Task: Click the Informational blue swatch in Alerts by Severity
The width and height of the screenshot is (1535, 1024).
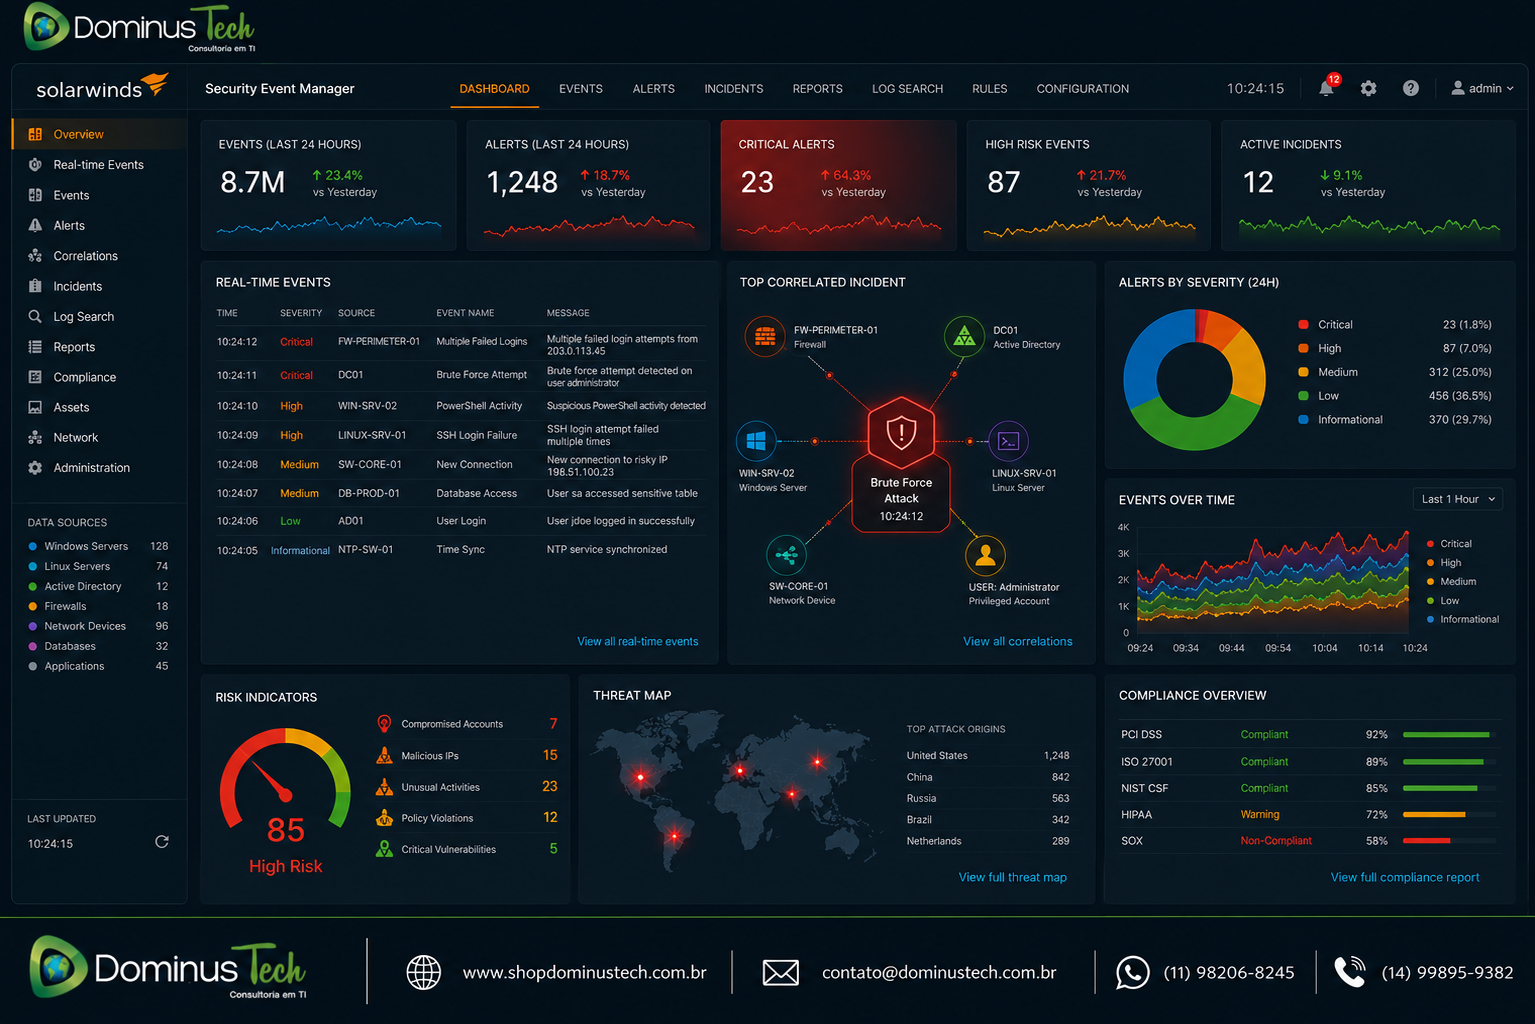Action: 1303,419
